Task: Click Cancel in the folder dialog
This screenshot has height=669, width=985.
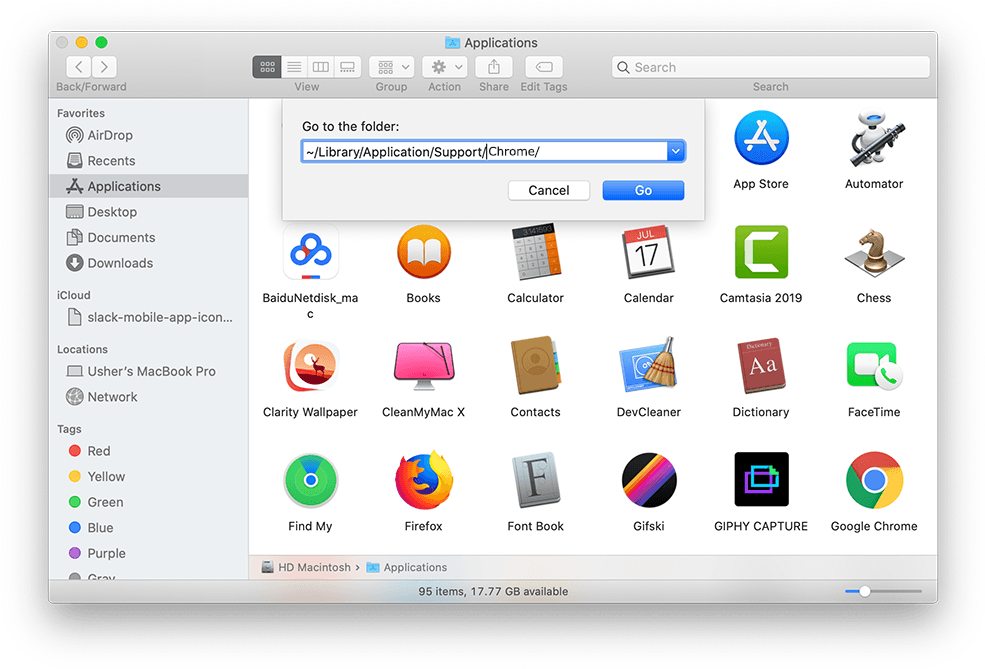Action: pyautogui.click(x=548, y=190)
